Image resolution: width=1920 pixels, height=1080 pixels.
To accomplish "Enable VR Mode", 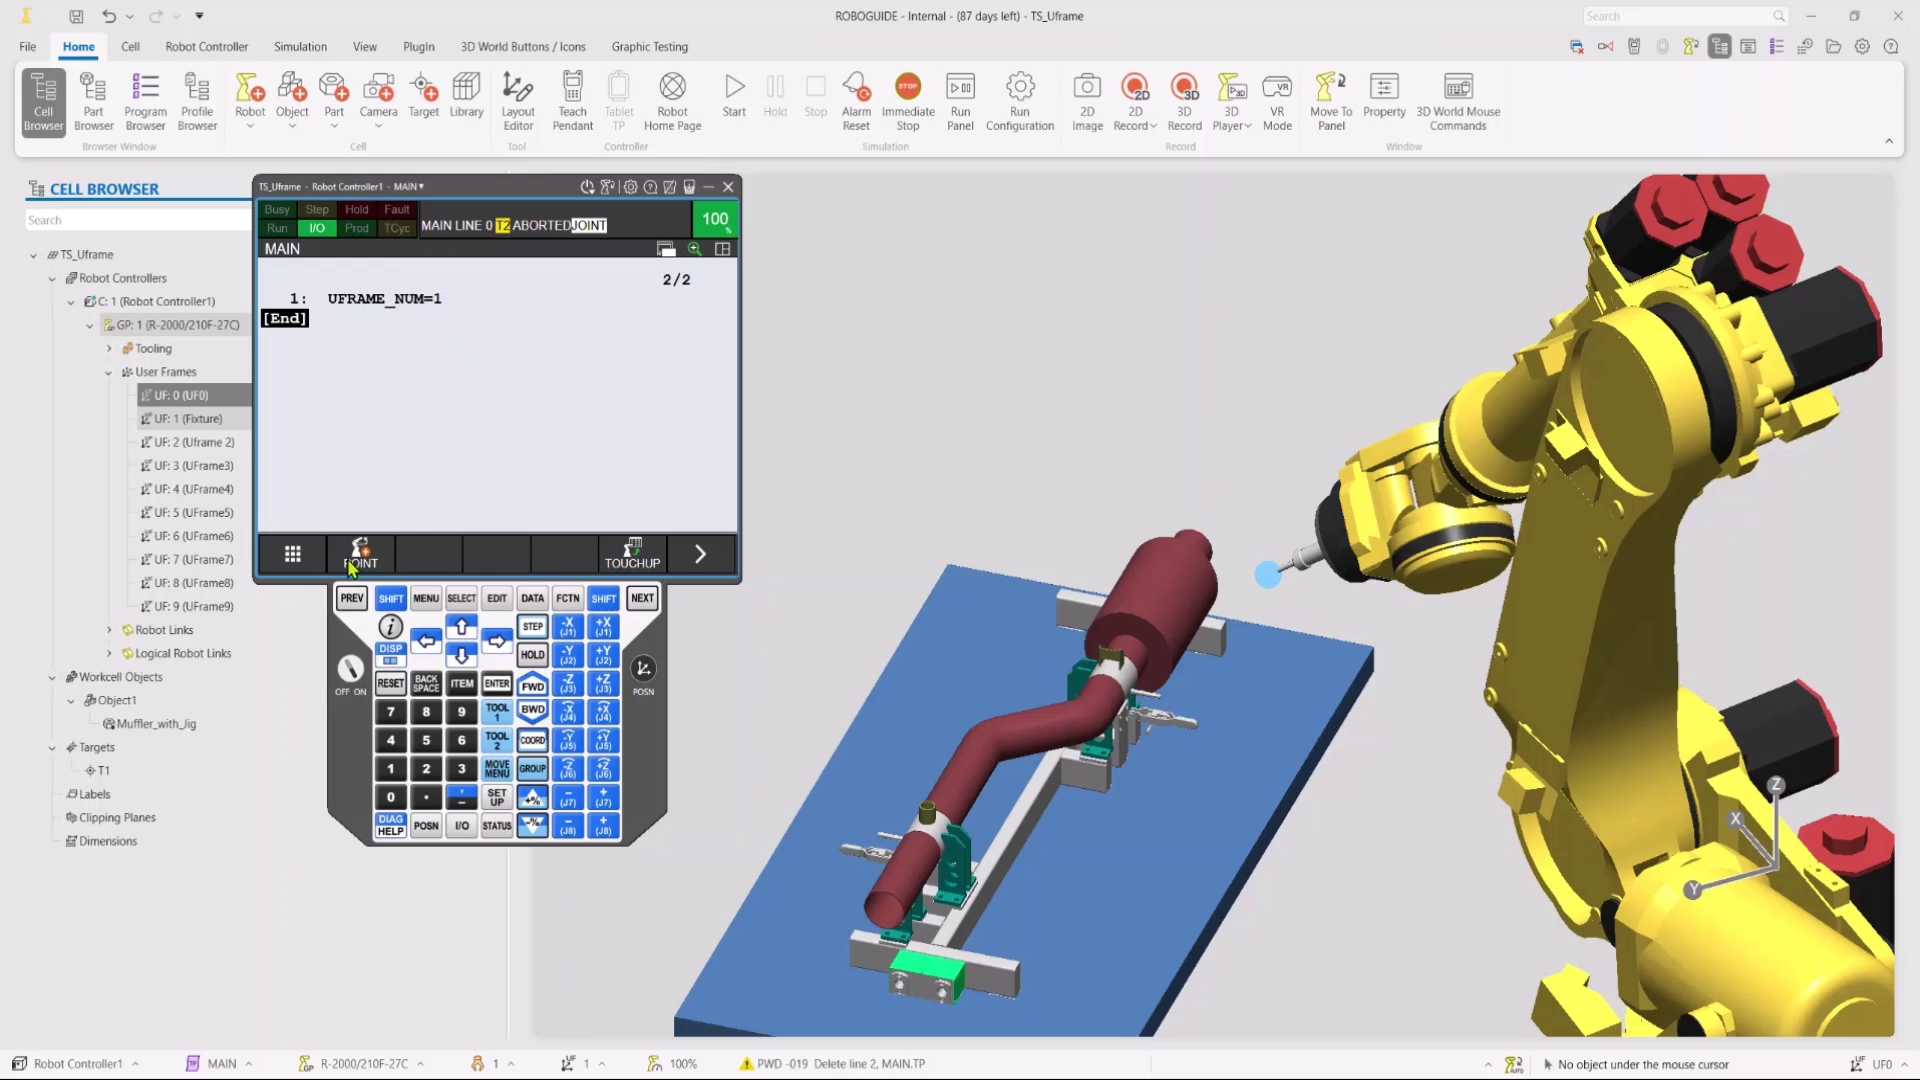I will (x=1277, y=102).
